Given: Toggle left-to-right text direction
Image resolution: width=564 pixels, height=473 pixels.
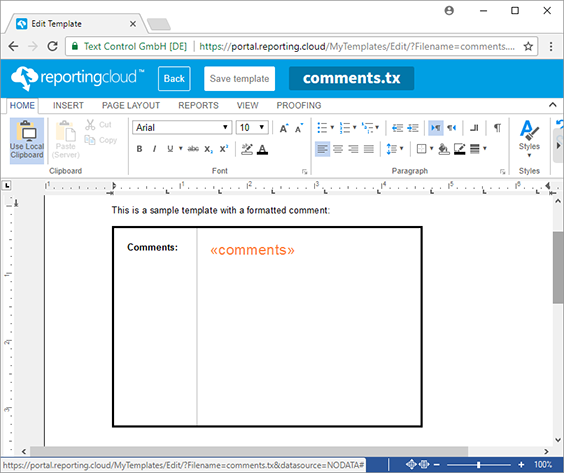Looking at the screenshot, I should point(436,128).
